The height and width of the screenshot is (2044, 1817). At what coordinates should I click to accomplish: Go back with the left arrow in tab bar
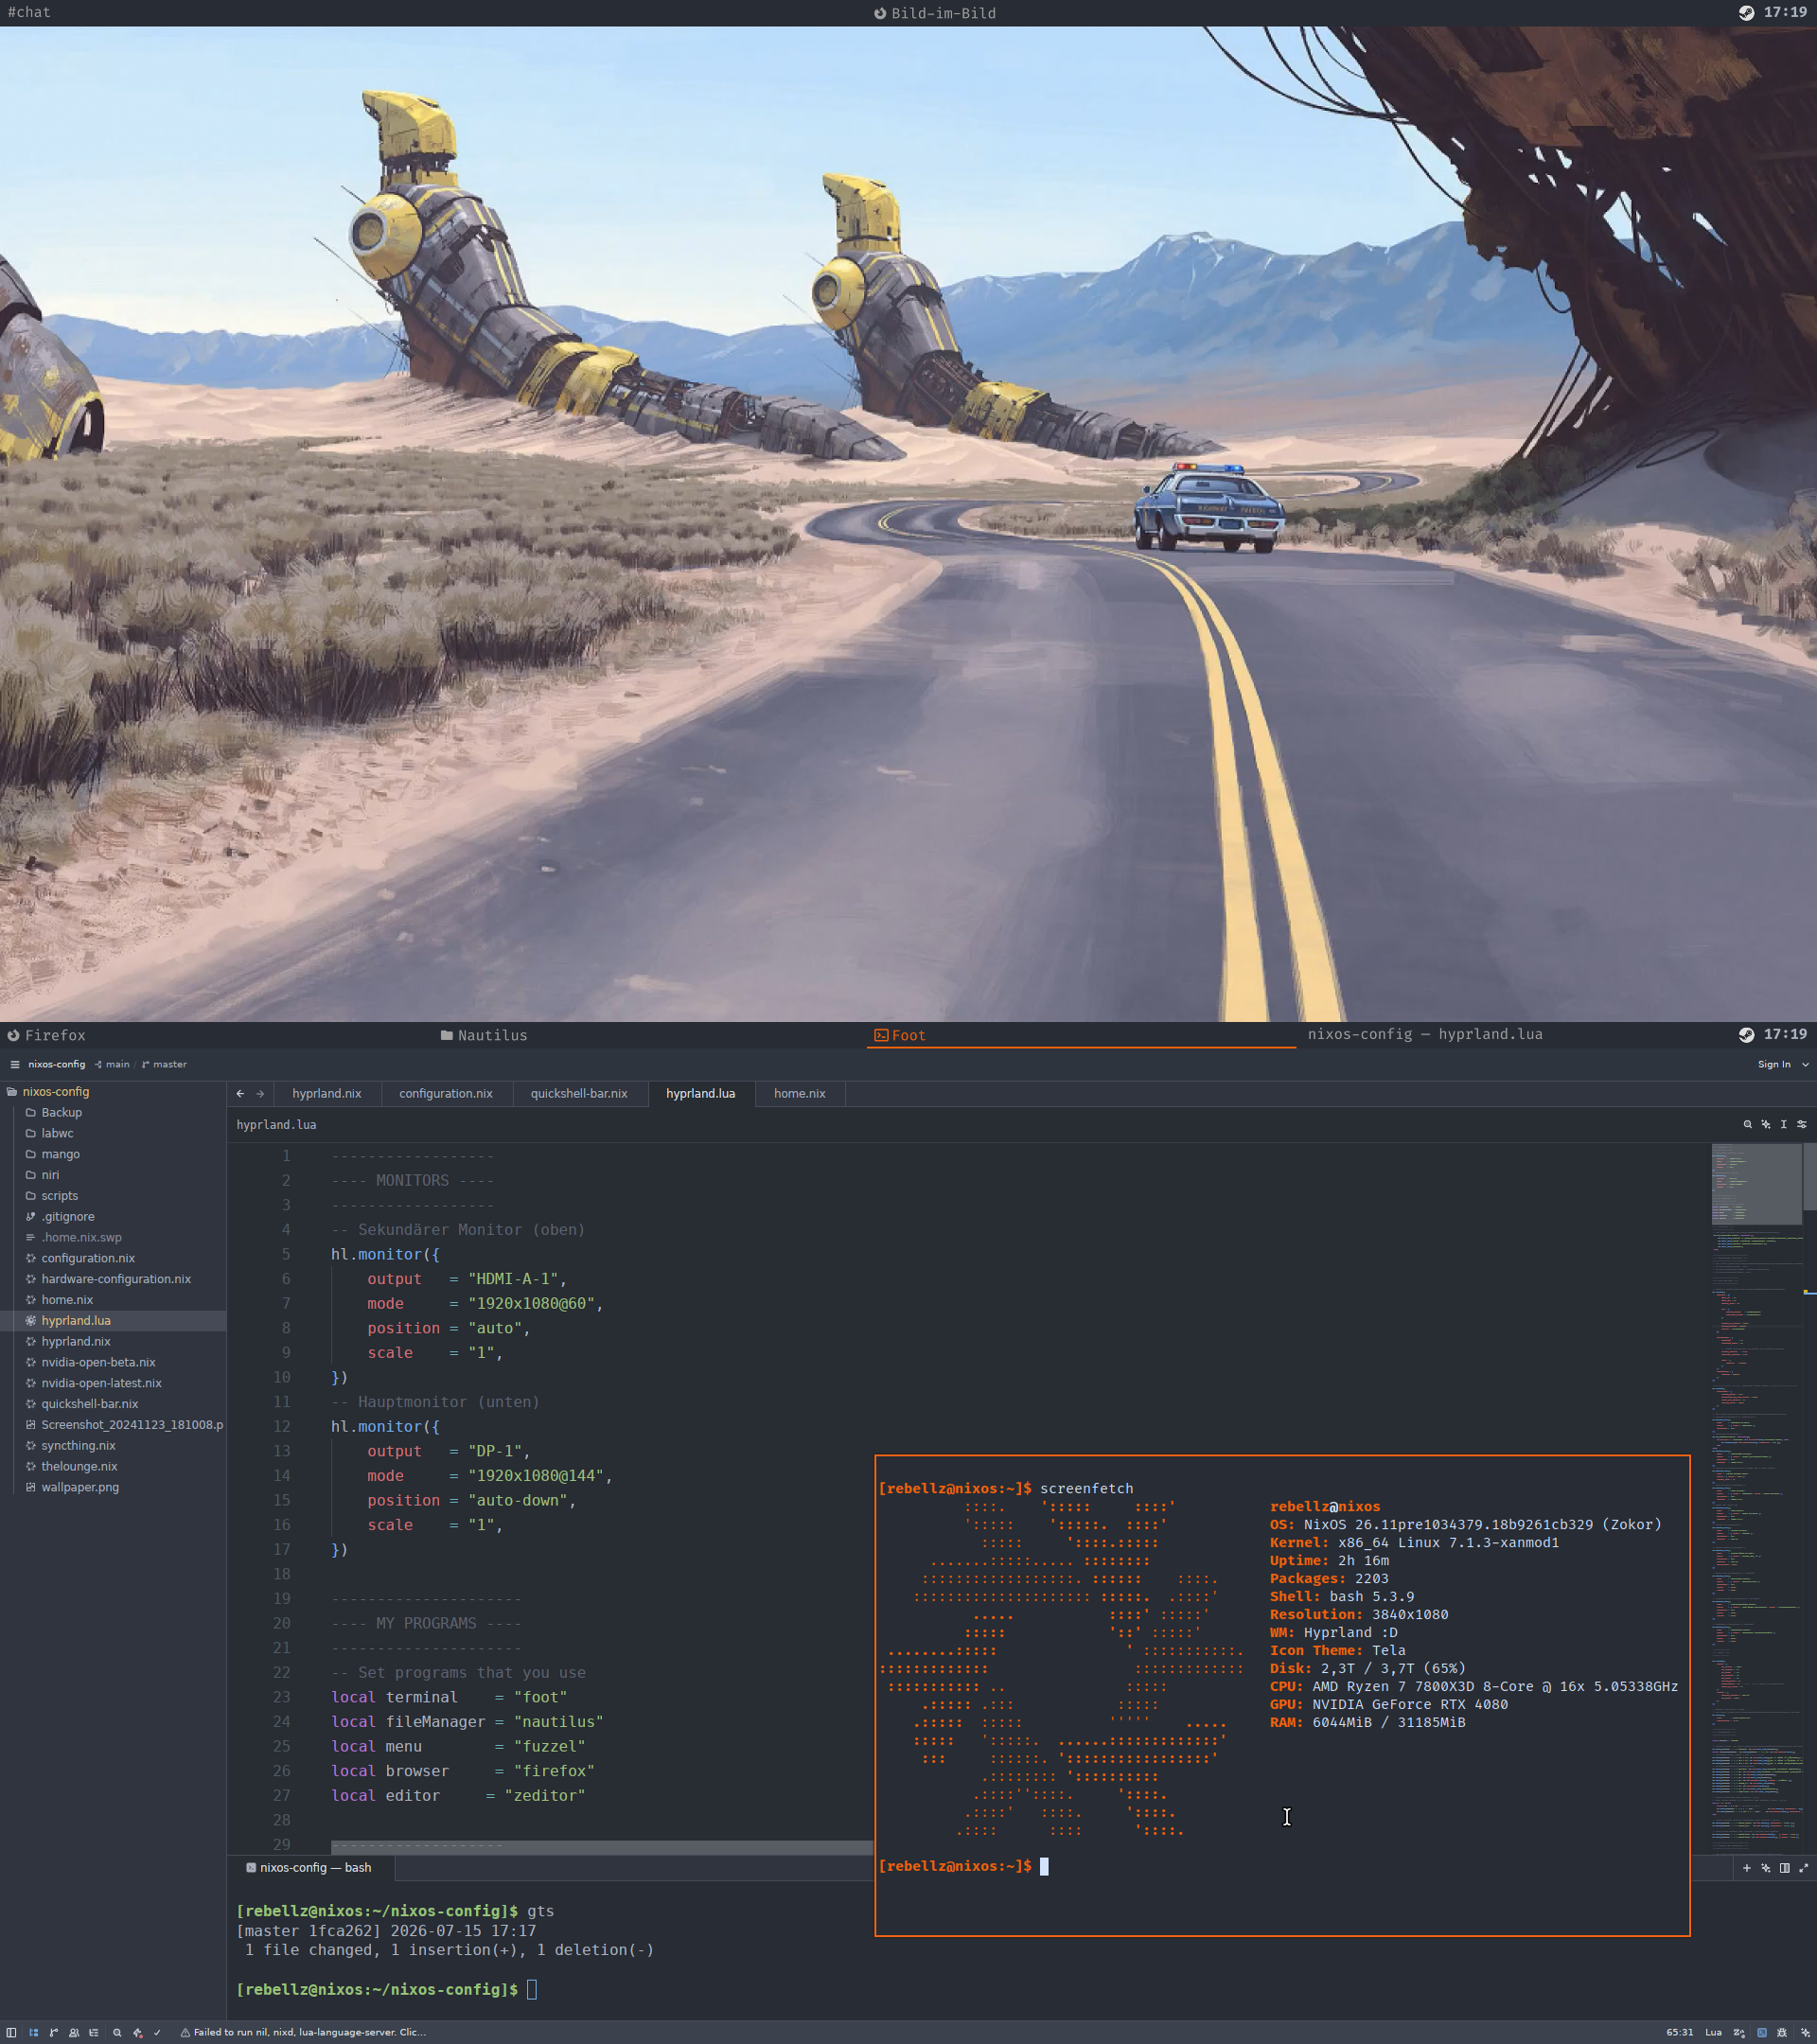(240, 1093)
